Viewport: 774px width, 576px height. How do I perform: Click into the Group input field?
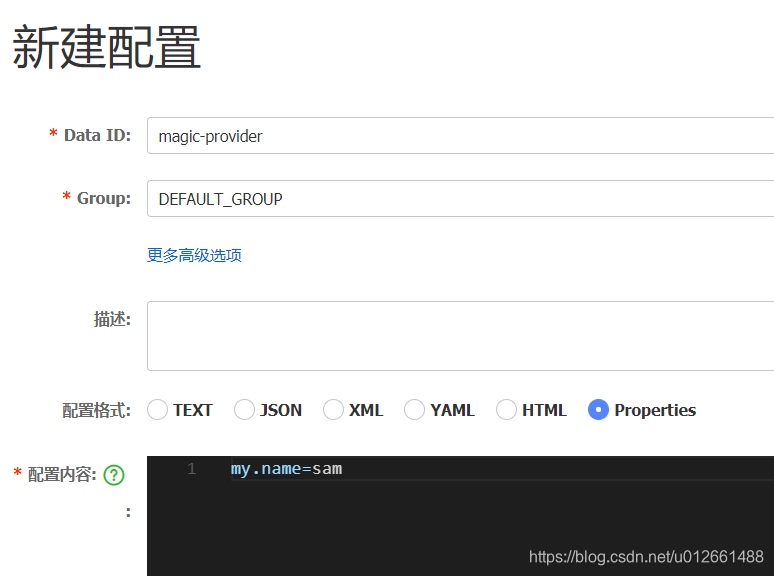click(461, 198)
